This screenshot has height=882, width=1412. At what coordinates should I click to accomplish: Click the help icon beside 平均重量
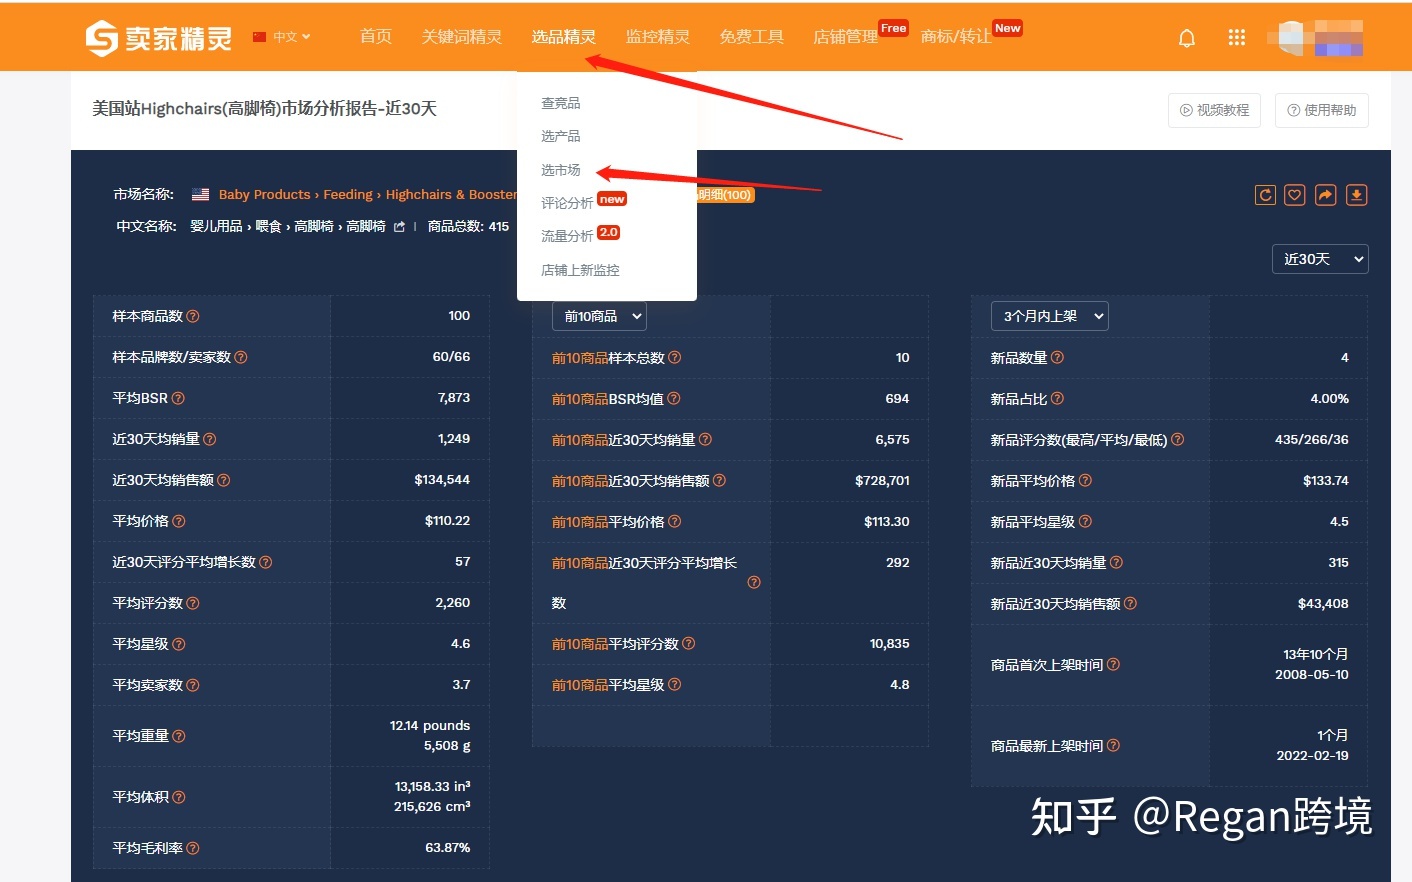pos(179,736)
